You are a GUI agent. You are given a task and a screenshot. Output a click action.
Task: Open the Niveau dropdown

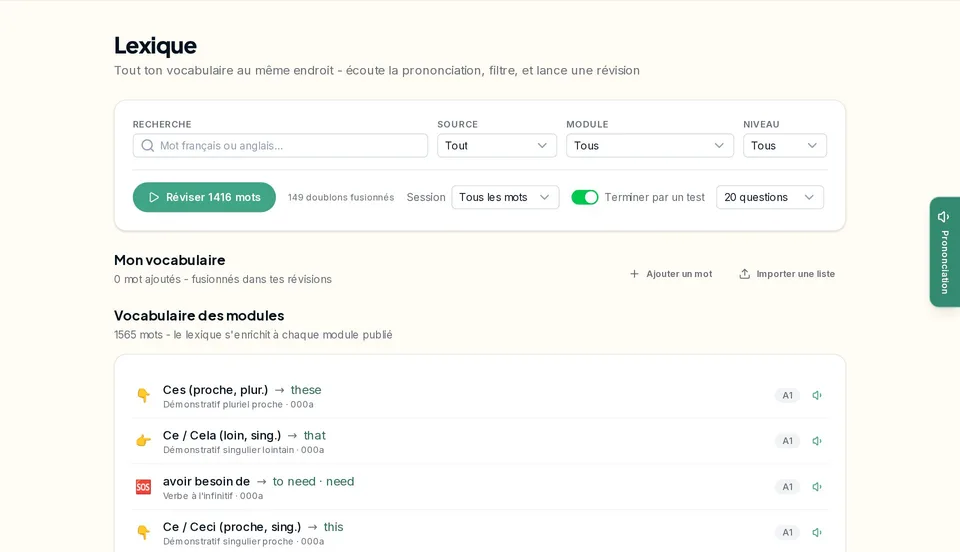pyautogui.click(x=785, y=146)
